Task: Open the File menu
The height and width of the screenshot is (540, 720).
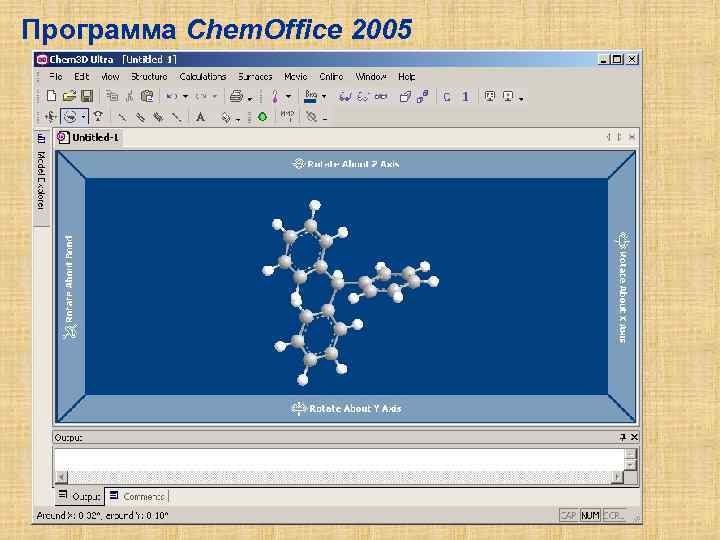Action: point(56,76)
